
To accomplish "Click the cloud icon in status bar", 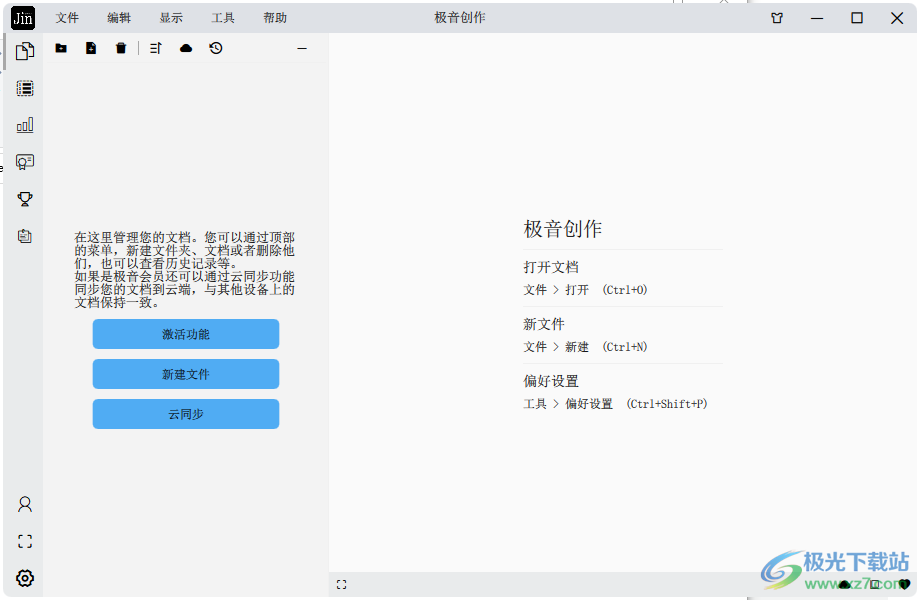I will [845, 584].
